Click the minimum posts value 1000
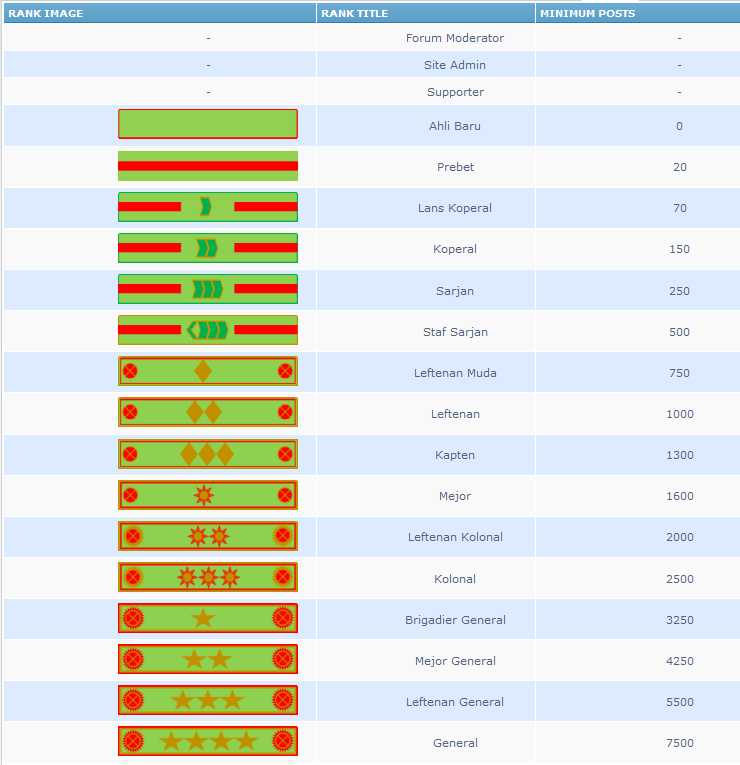 click(680, 414)
